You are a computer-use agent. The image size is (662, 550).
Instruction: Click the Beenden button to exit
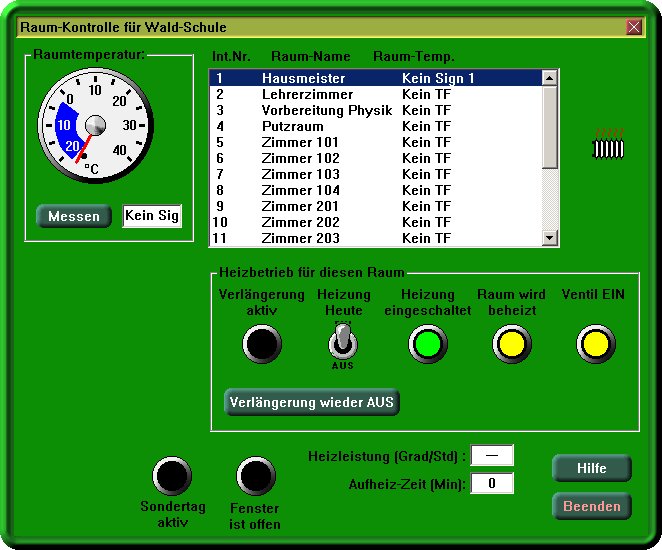click(592, 506)
